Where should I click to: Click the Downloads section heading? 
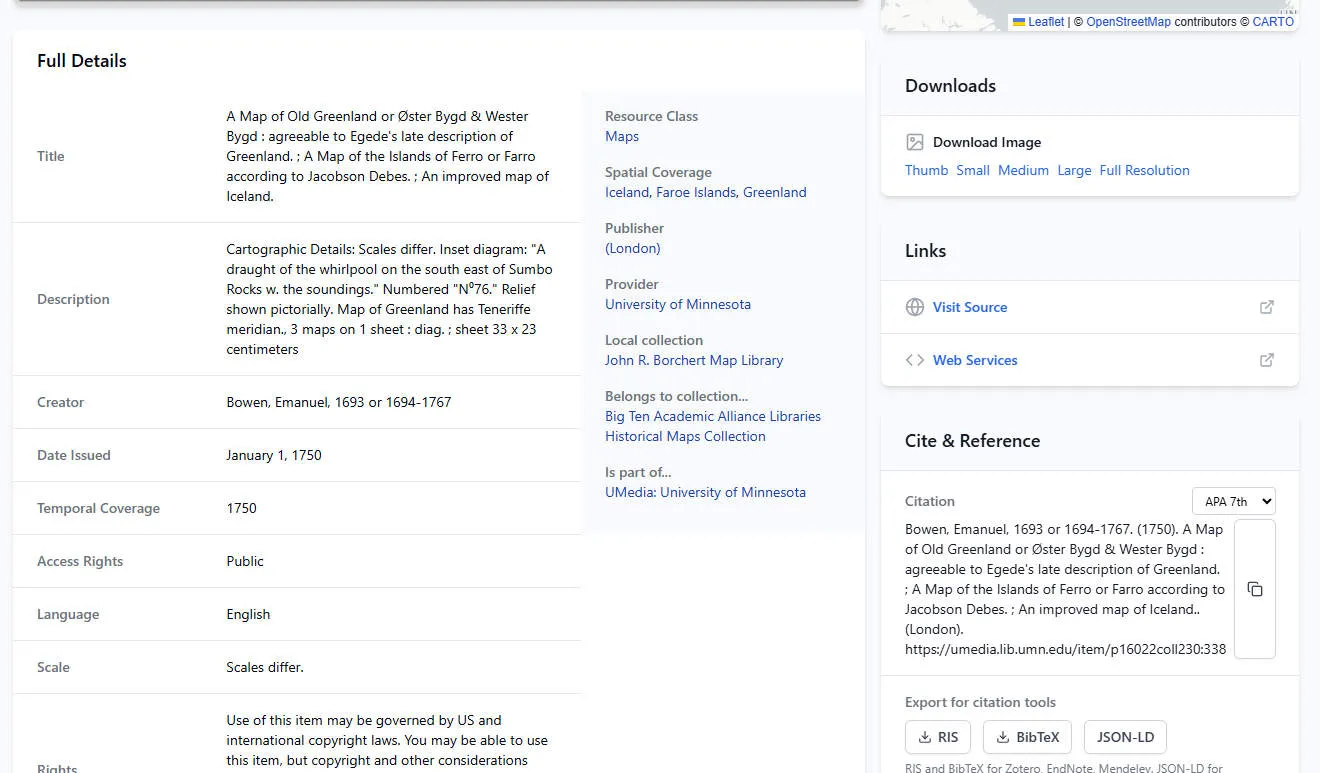pyautogui.click(x=950, y=86)
